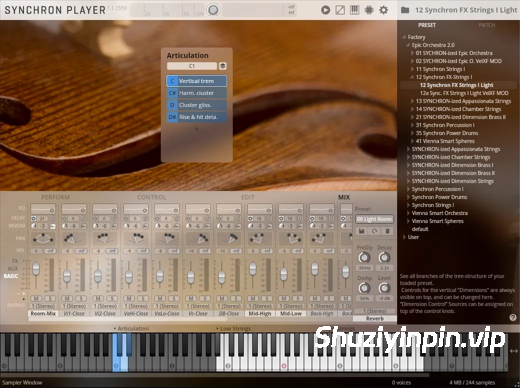Open the 00 Light Room preset dropdown
Image resolution: width=520 pixels, height=388 pixels.
pos(374,219)
